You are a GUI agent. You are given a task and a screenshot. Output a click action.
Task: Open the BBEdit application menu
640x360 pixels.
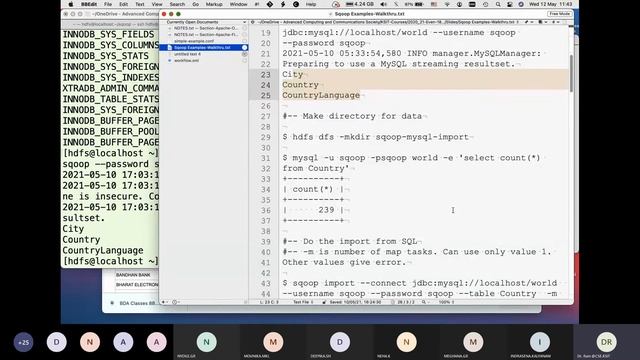(89, 4)
